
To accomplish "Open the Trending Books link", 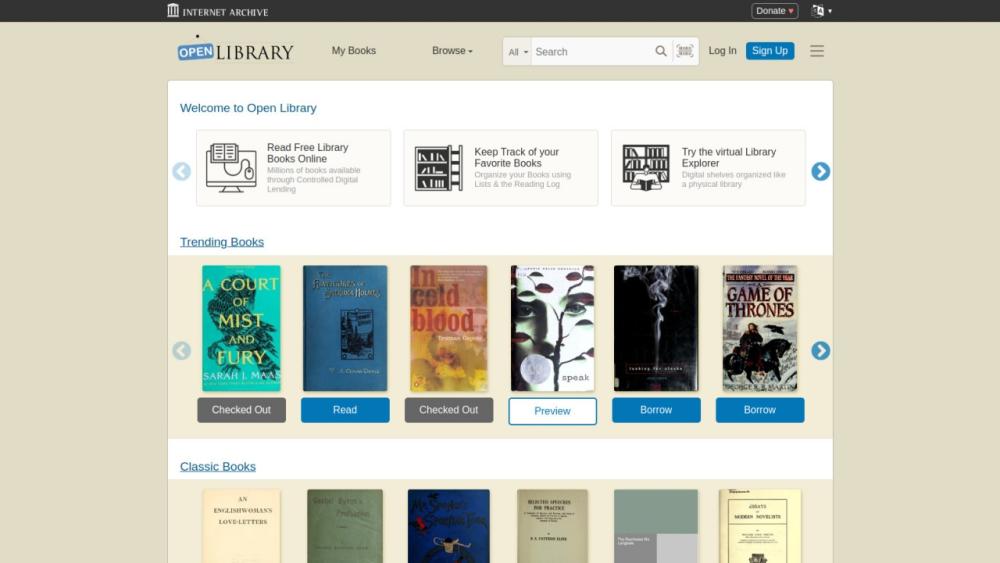I will point(222,242).
